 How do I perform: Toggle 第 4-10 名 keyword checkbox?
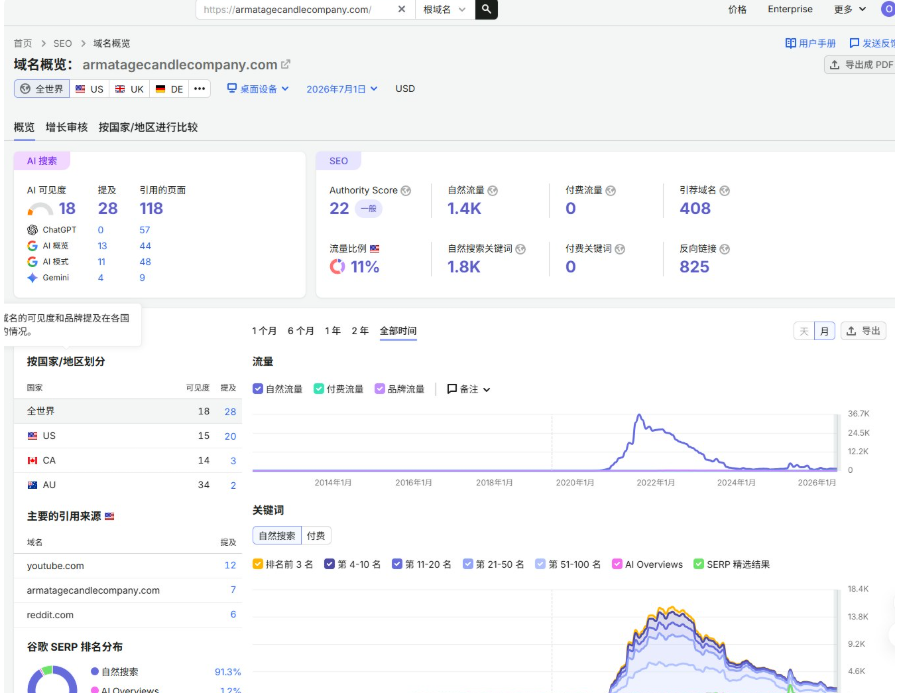click(x=329, y=564)
